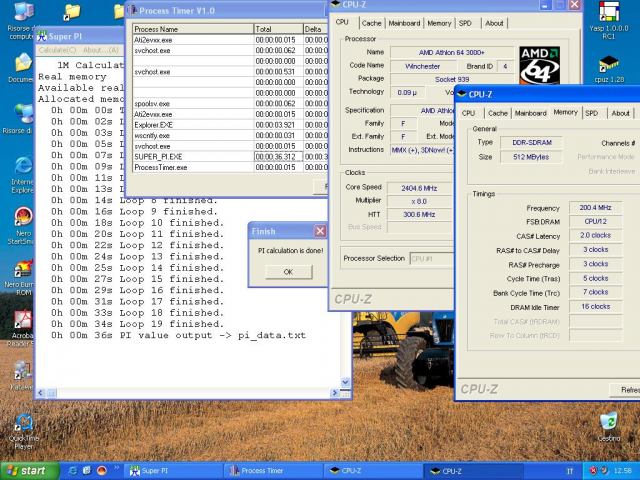Click Super PI horizontal scroll right arrow
This screenshot has height=480, width=640.
coord(335,393)
